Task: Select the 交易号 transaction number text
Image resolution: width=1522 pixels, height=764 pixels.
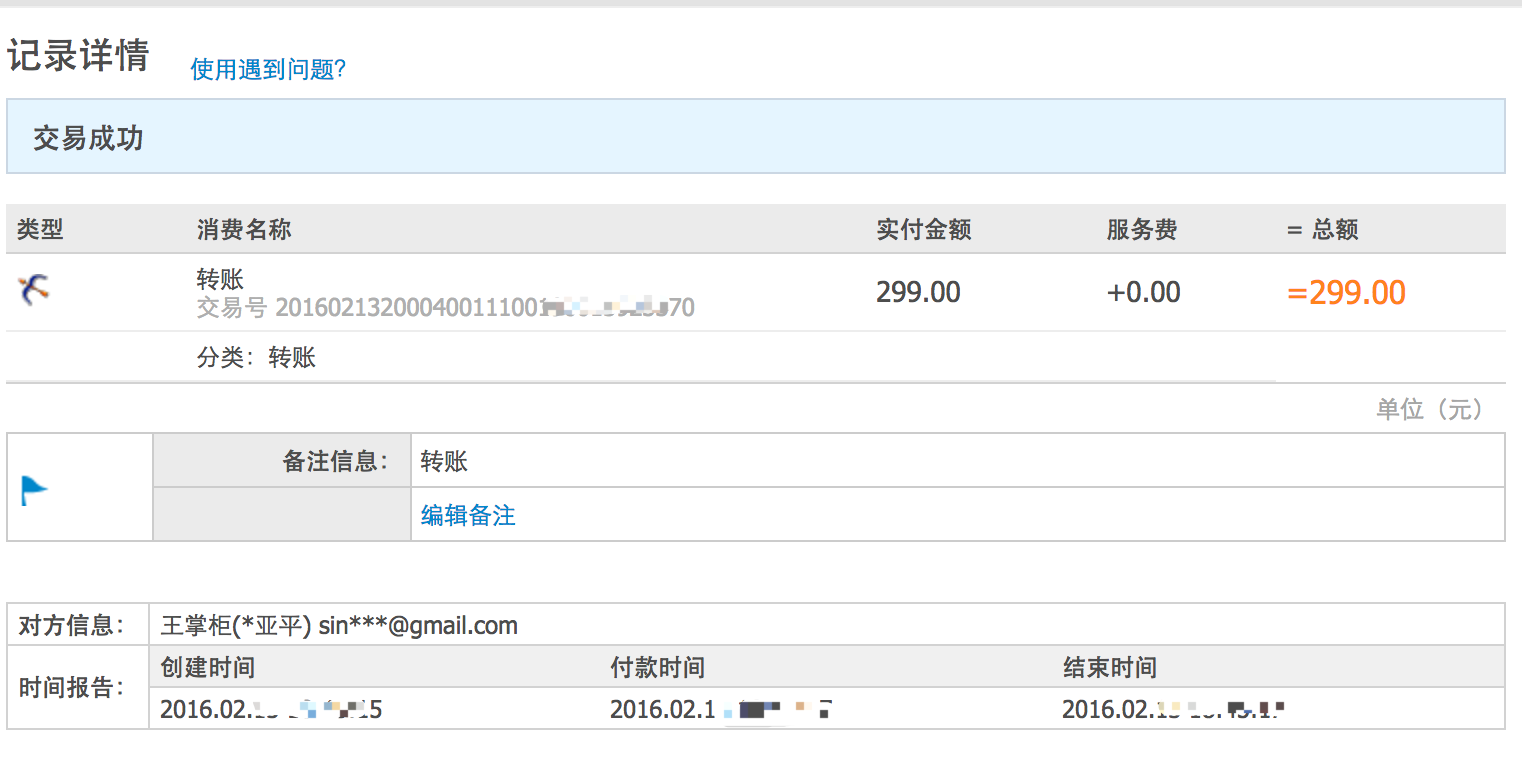Action: [x=445, y=307]
